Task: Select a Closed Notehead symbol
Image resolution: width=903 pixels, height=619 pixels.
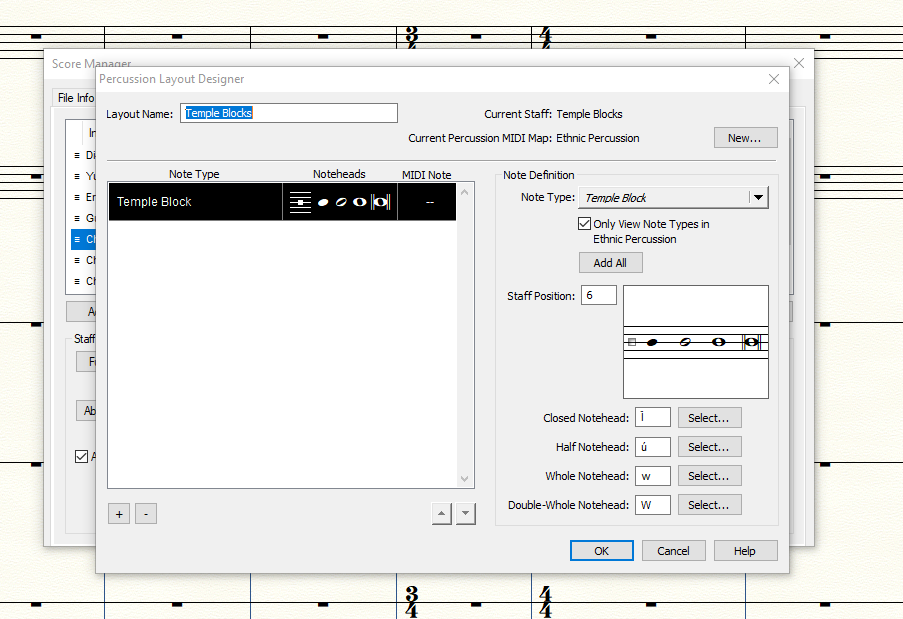Action: (x=709, y=418)
